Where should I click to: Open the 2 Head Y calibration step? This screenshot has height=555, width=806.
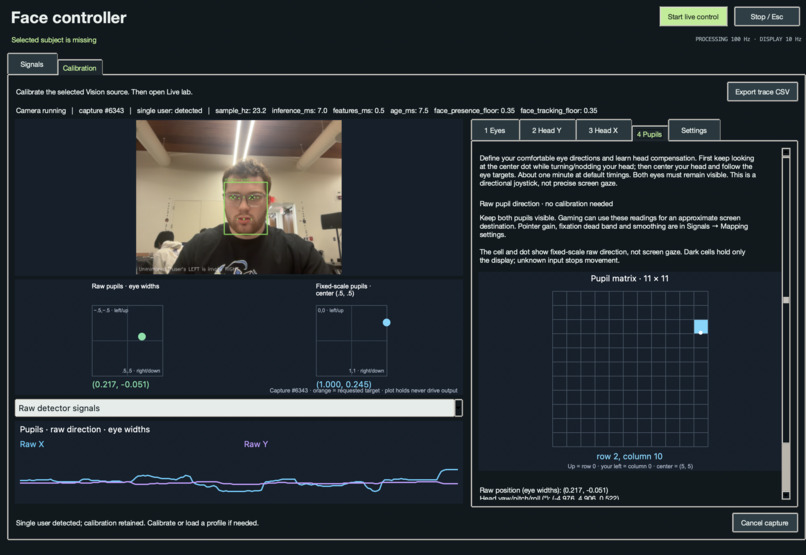tap(547, 131)
